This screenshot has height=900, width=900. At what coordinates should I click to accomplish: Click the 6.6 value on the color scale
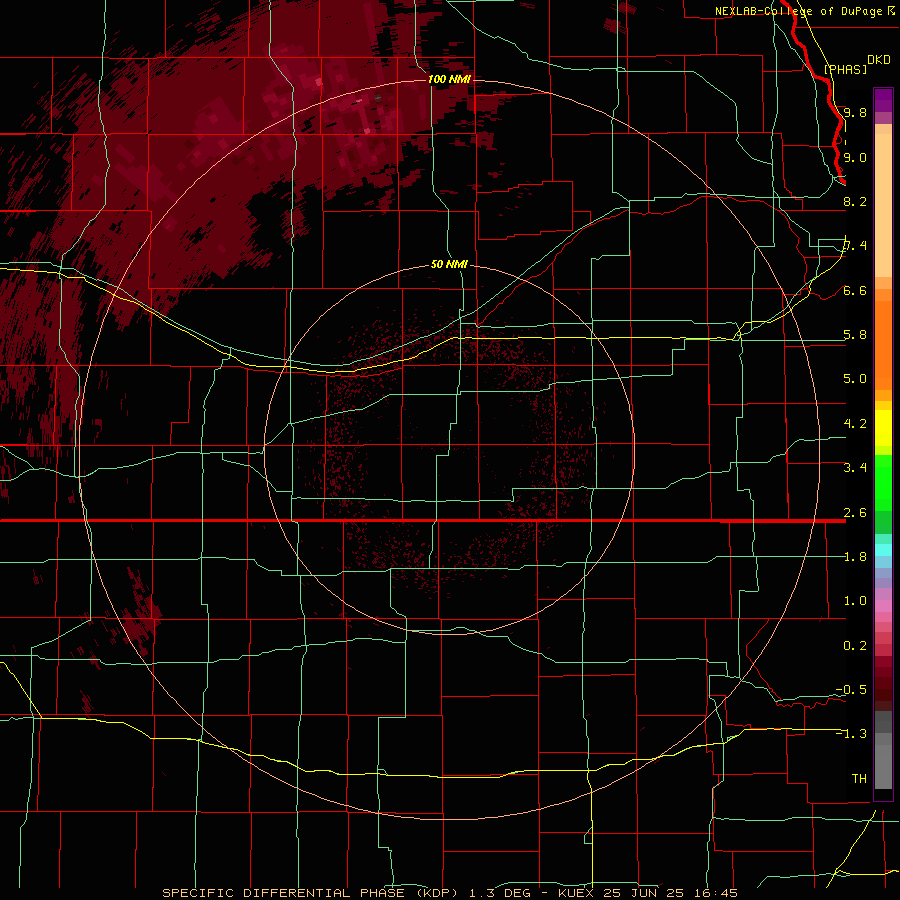point(855,290)
